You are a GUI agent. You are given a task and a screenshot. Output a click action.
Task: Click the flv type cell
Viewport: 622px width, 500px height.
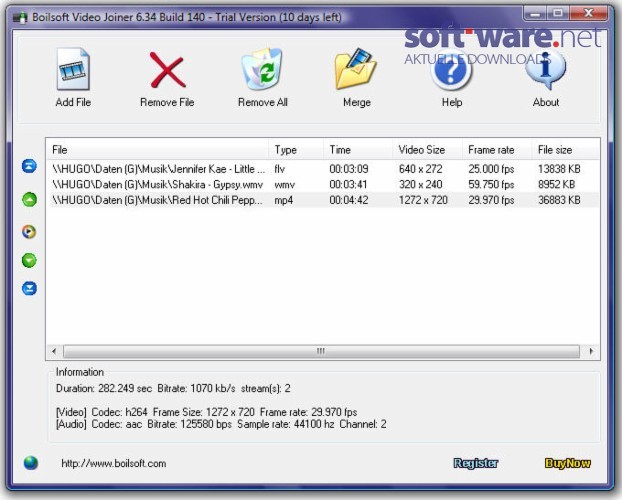tap(280, 169)
